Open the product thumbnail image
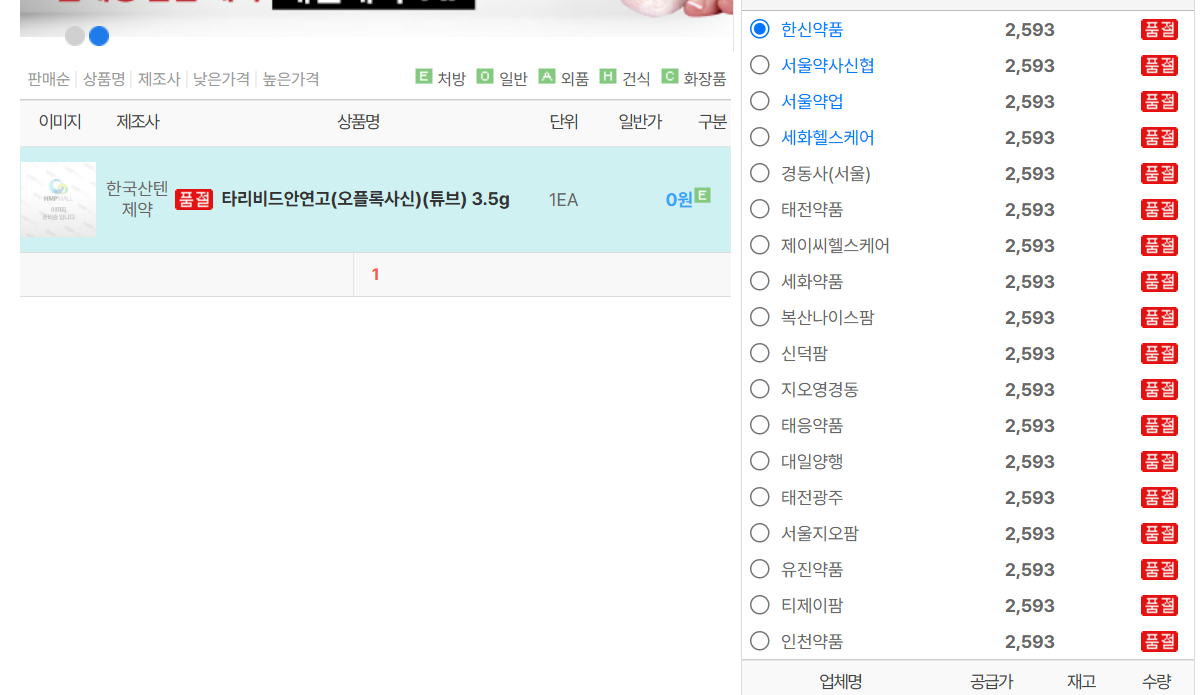The width and height of the screenshot is (1201, 695). (58, 199)
